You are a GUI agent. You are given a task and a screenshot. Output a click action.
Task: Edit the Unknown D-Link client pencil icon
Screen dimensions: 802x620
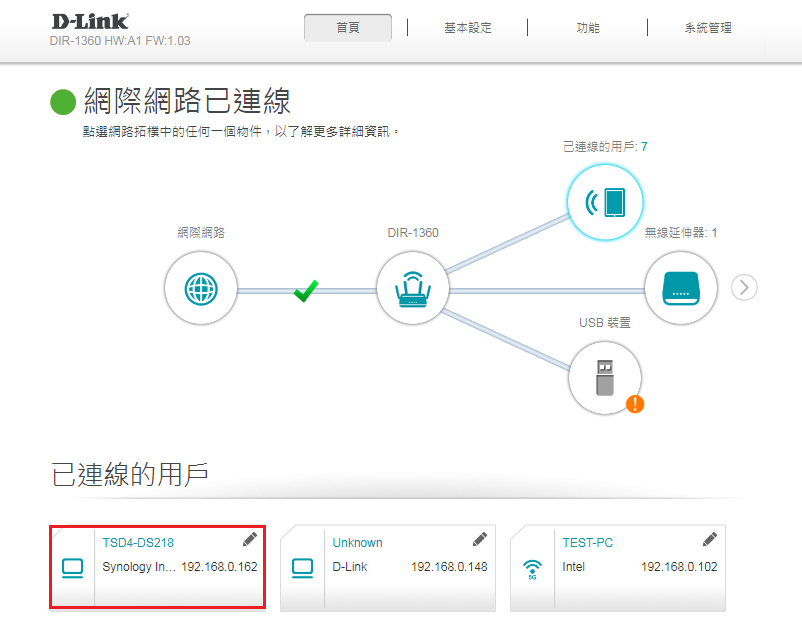480,540
